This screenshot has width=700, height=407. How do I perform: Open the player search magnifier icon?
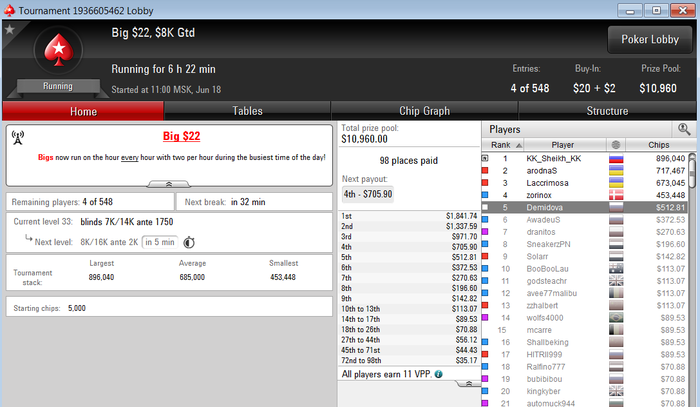click(684, 129)
